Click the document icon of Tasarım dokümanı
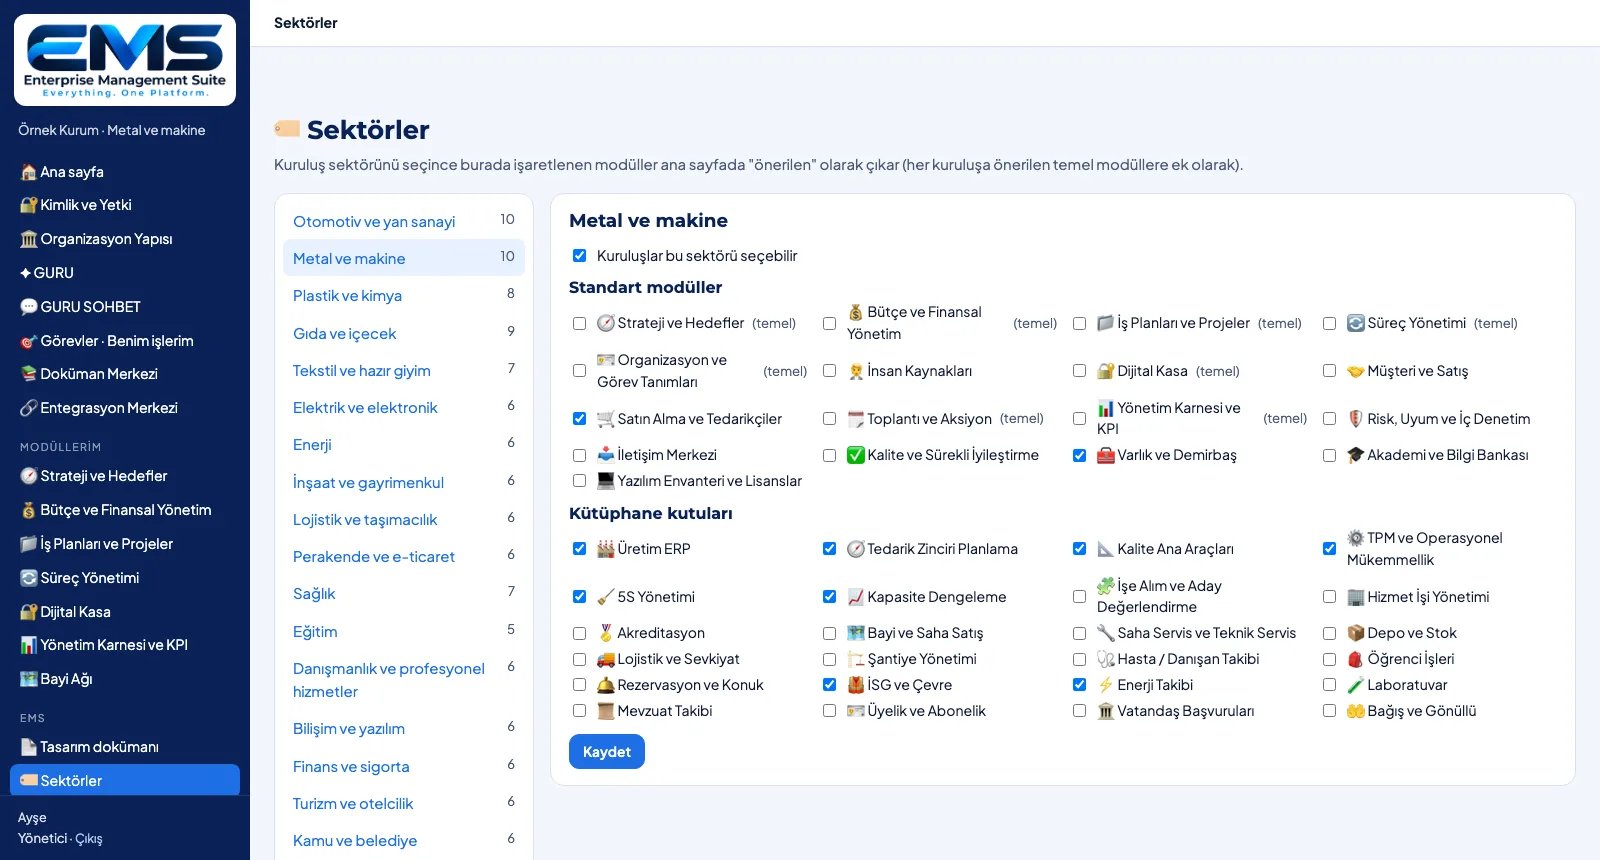Viewport: 1600px width, 860px height. tap(29, 747)
